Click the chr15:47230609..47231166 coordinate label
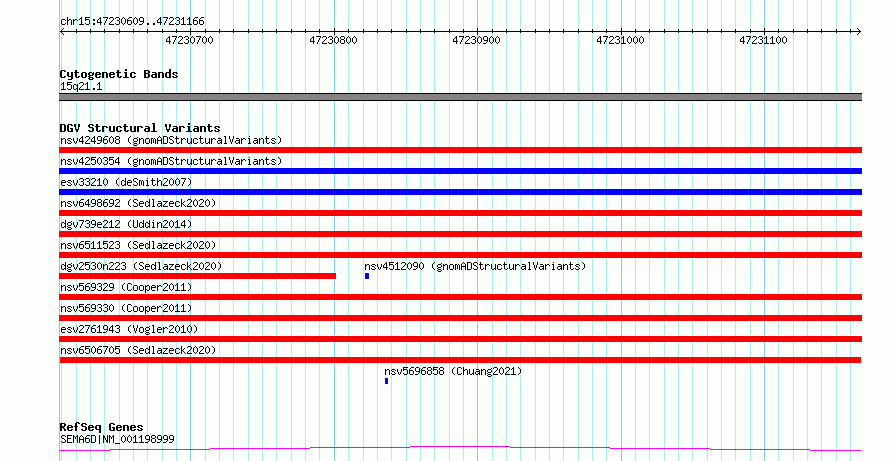This screenshot has width=890, height=461. 132,22
